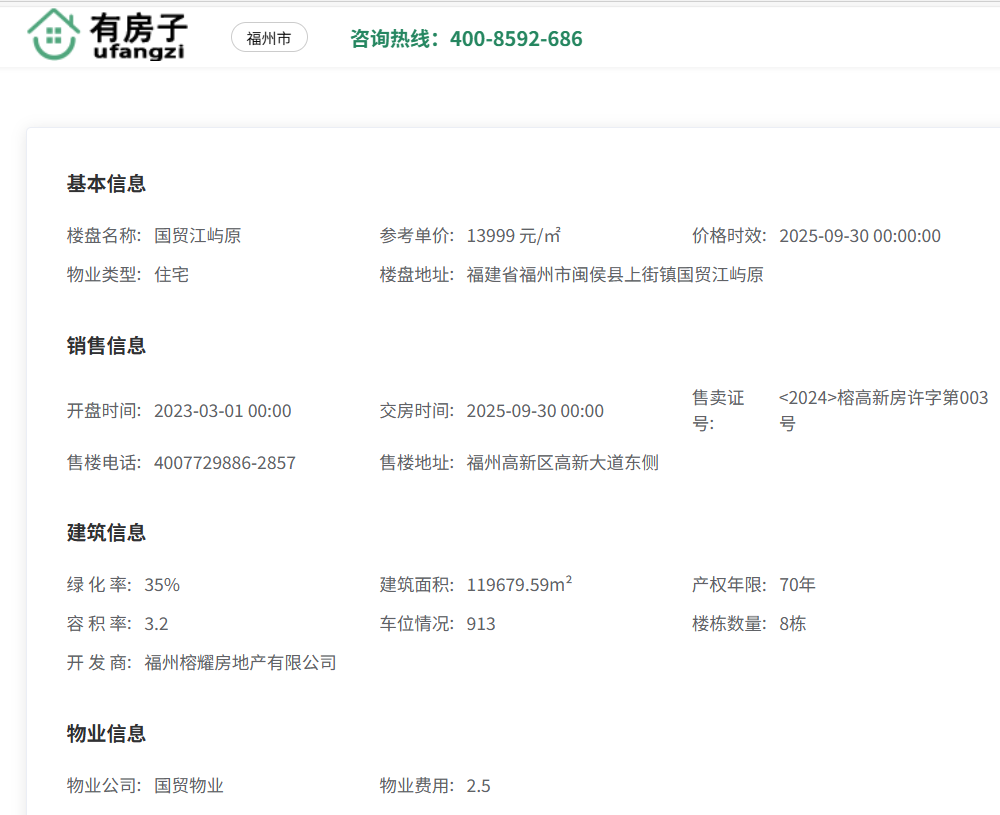1000x815 pixels.
Task: Click the 售卖证号 permit number text
Action: click(882, 410)
